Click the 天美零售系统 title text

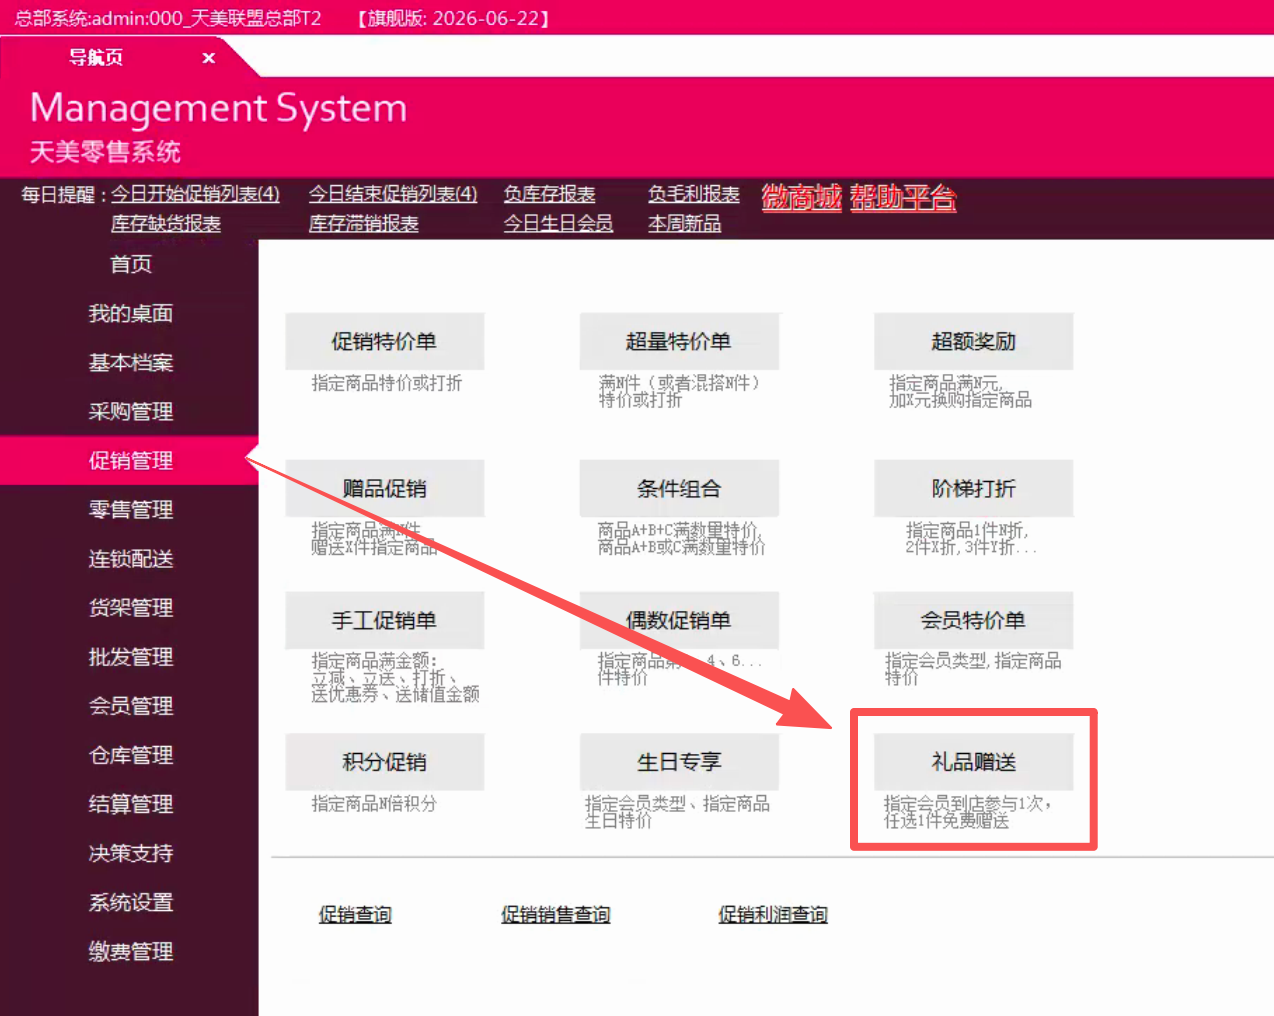click(x=105, y=152)
